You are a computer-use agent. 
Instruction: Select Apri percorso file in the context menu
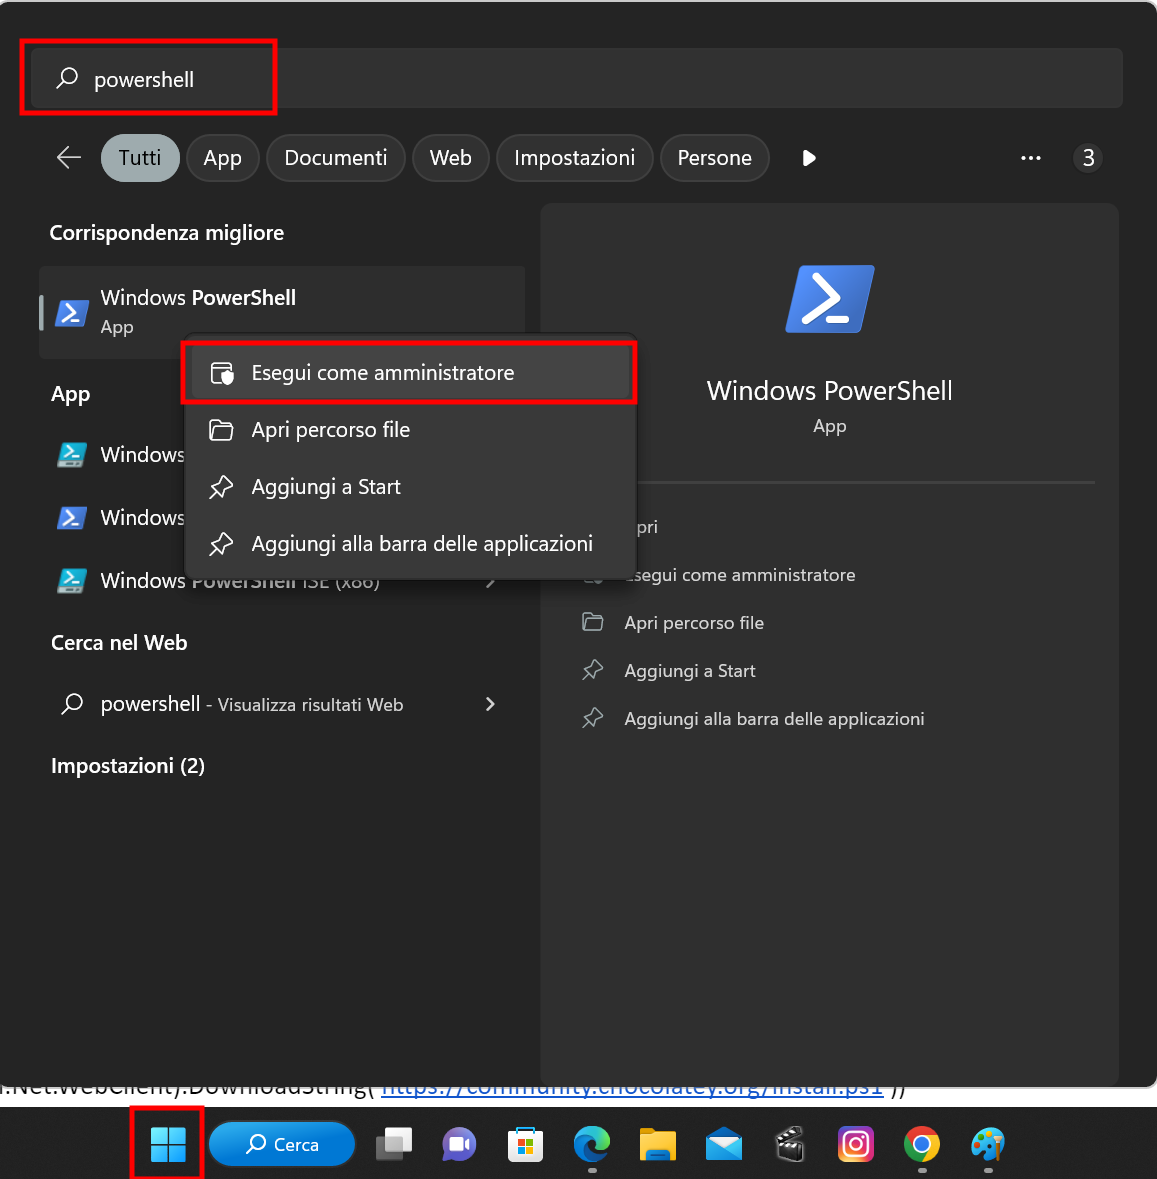(330, 429)
